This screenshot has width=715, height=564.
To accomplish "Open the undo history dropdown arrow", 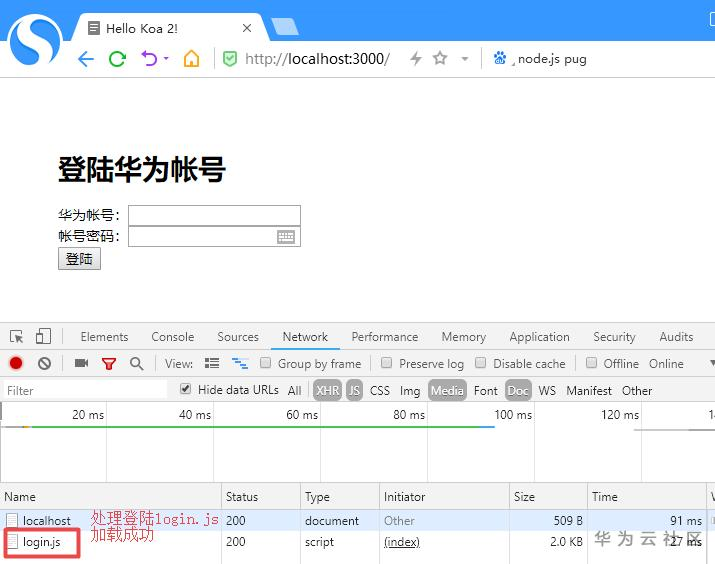I will (x=166, y=58).
